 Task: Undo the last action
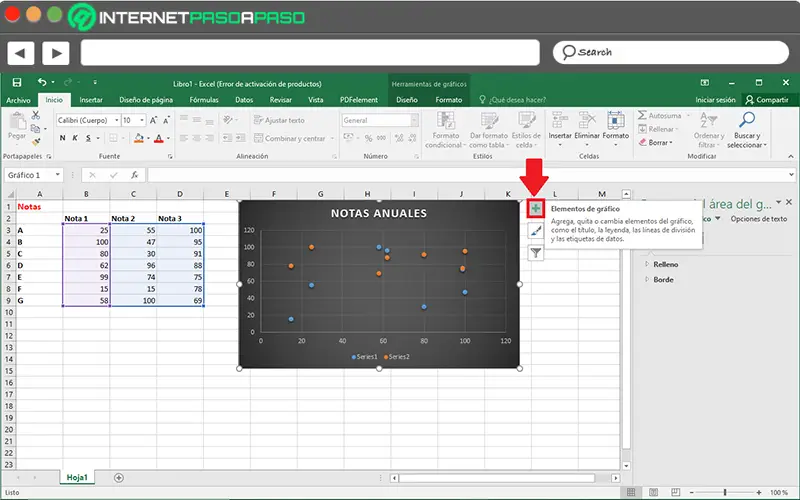42,82
